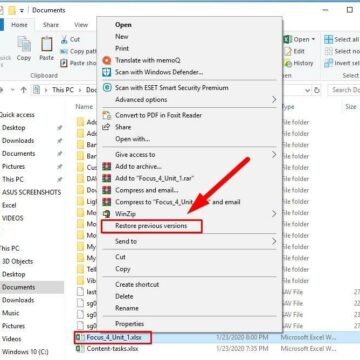Click Translate with memoQ menu entry
Image resolution: width=360 pixels, height=360 pixels.
[147, 60]
